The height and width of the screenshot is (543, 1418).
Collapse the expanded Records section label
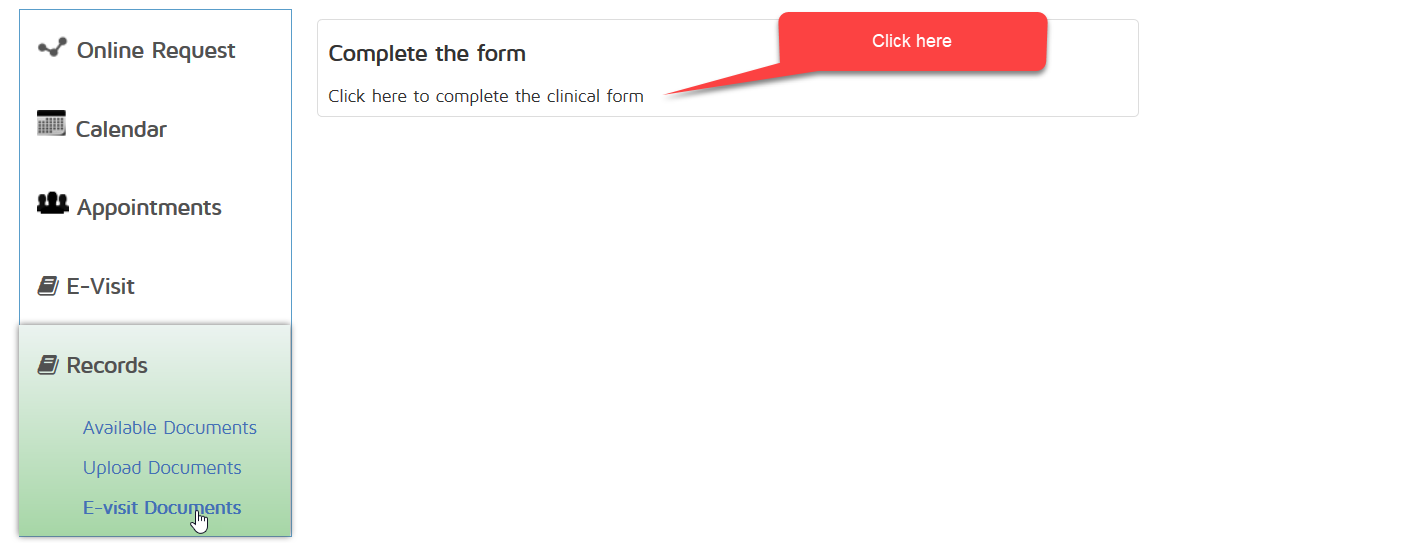click(x=107, y=366)
